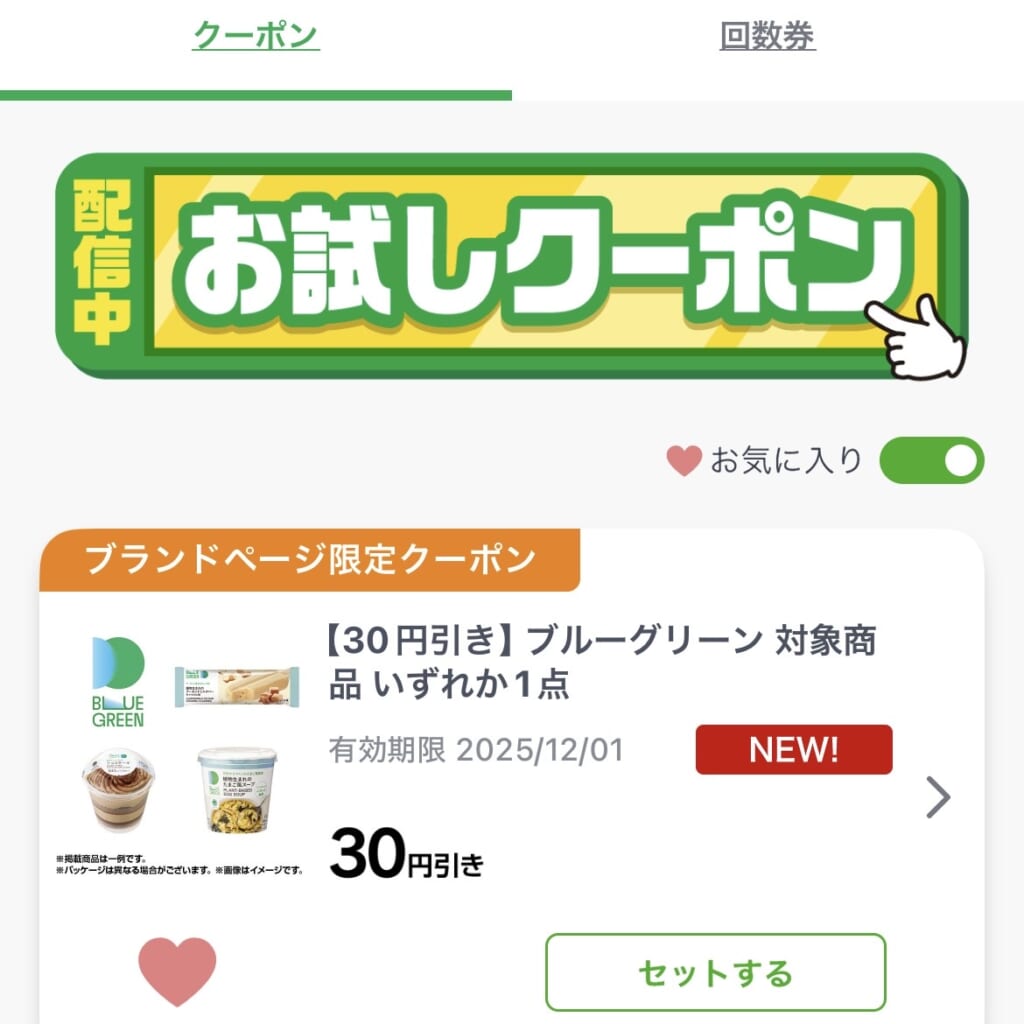
Task: Tap the soup cup product image
Action: coord(237,790)
